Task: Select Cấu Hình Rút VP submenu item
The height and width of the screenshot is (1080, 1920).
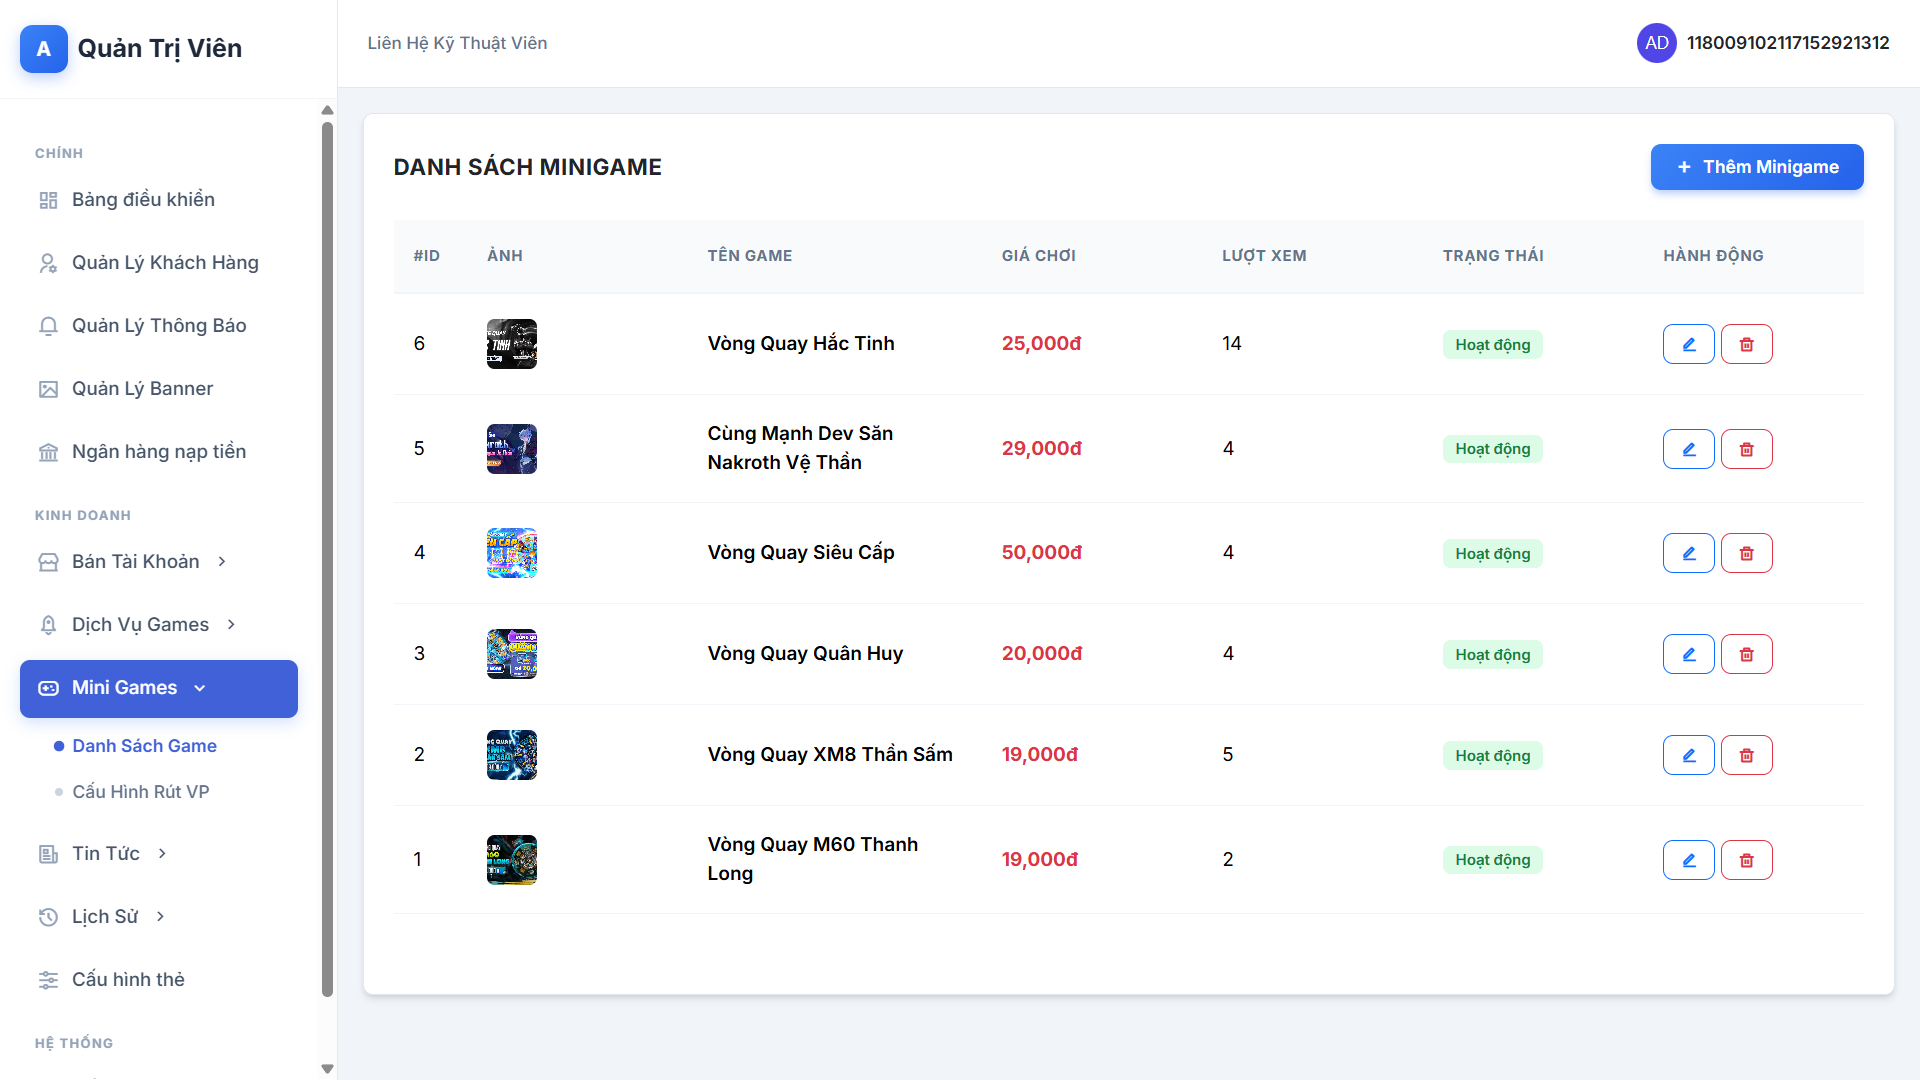Action: point(140,792)
